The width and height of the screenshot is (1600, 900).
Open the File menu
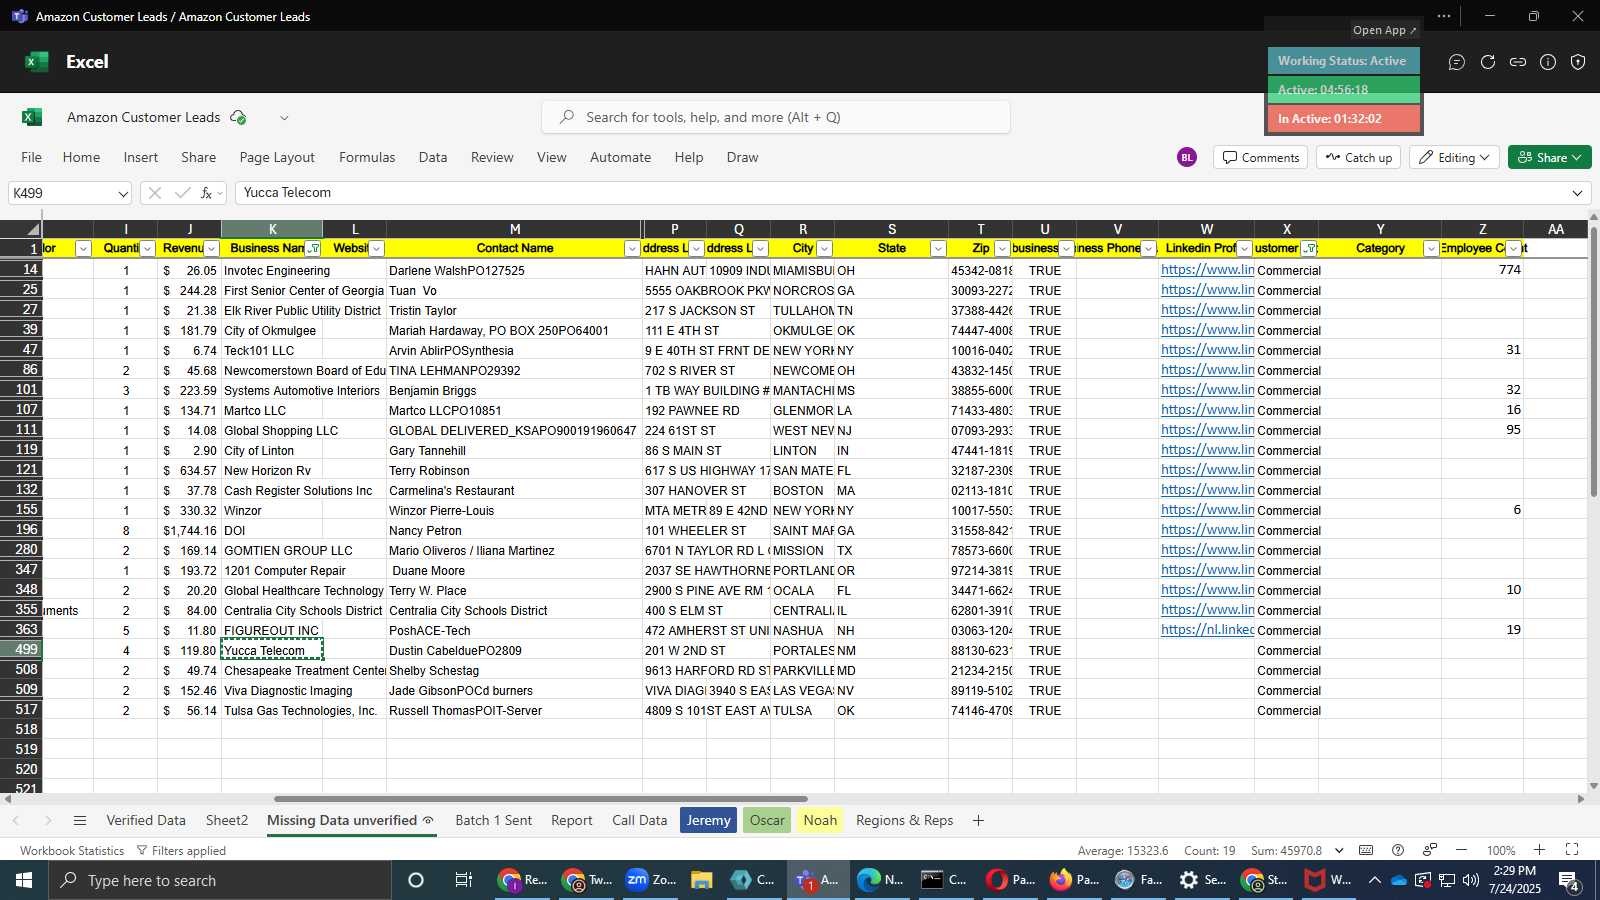32,157
